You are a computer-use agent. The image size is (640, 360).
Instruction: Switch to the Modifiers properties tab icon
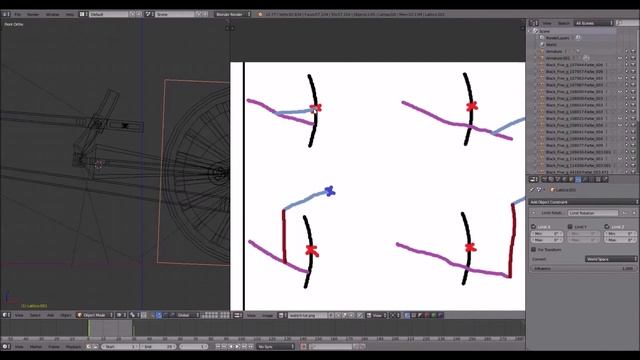coord(585,180)
